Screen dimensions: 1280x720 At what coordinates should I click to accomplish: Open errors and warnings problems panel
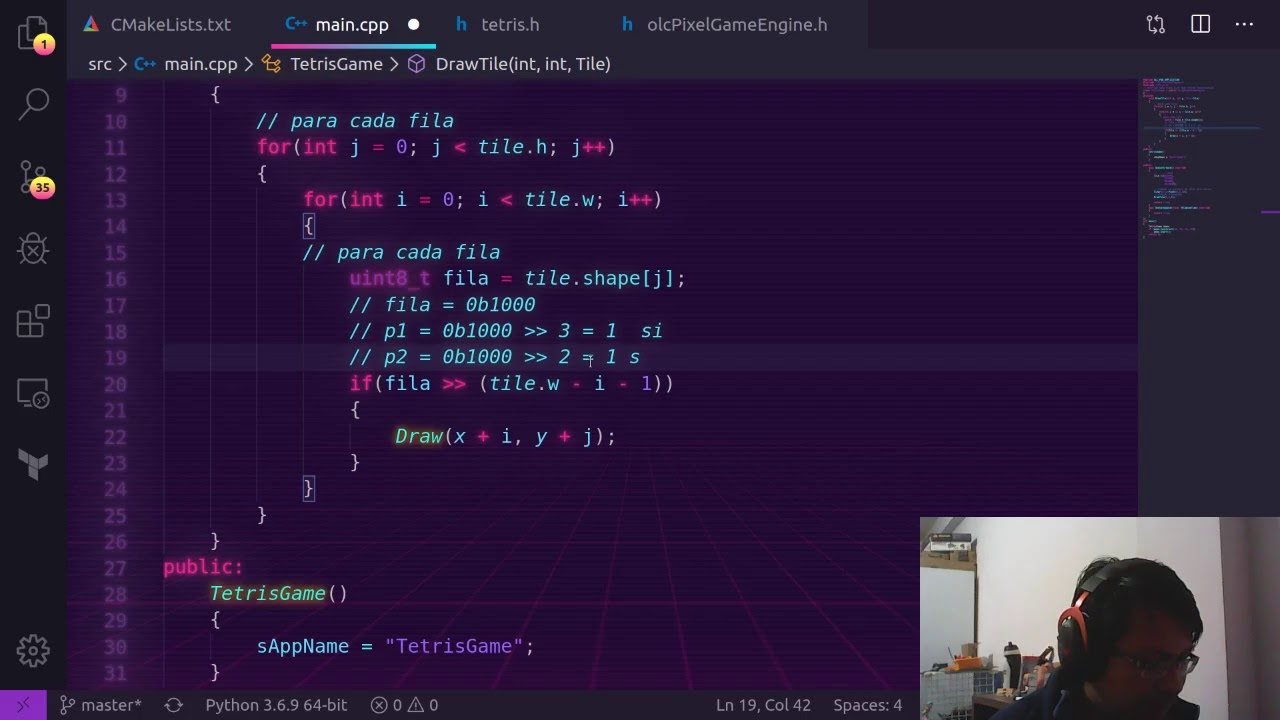click(x=405, y=705)
